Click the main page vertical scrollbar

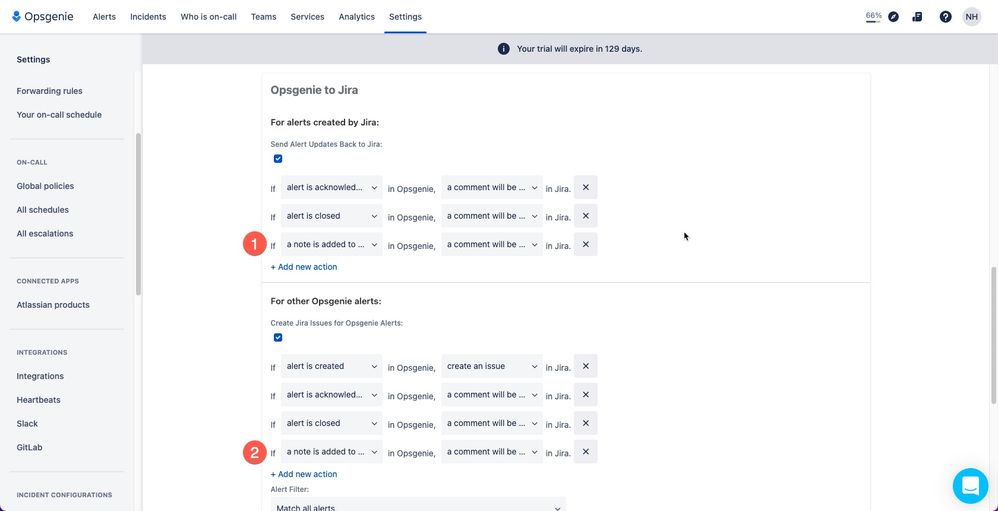994,335
